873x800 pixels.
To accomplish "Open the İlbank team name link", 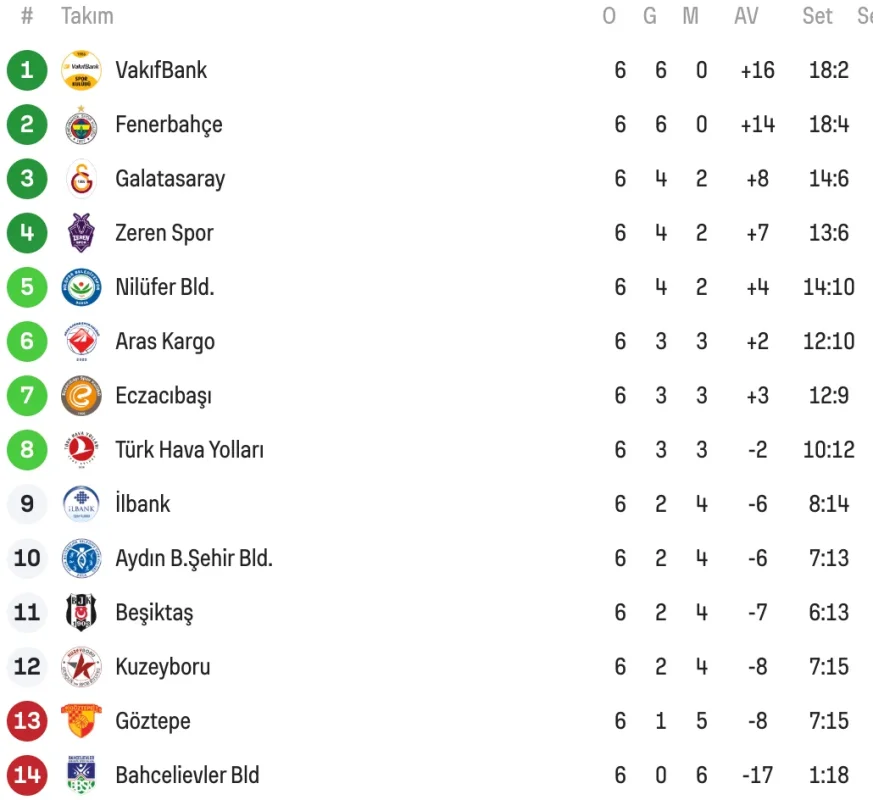I will click(143, 504).
